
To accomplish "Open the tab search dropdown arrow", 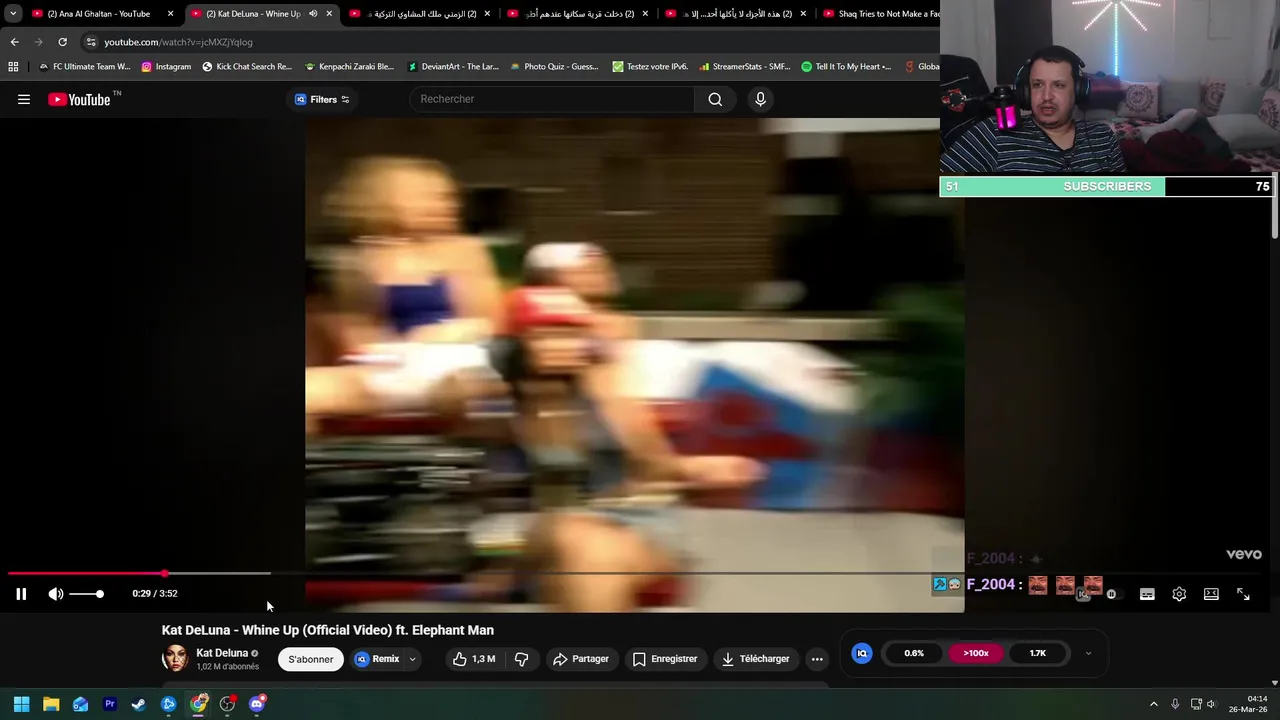I will [x=12, y=13].
